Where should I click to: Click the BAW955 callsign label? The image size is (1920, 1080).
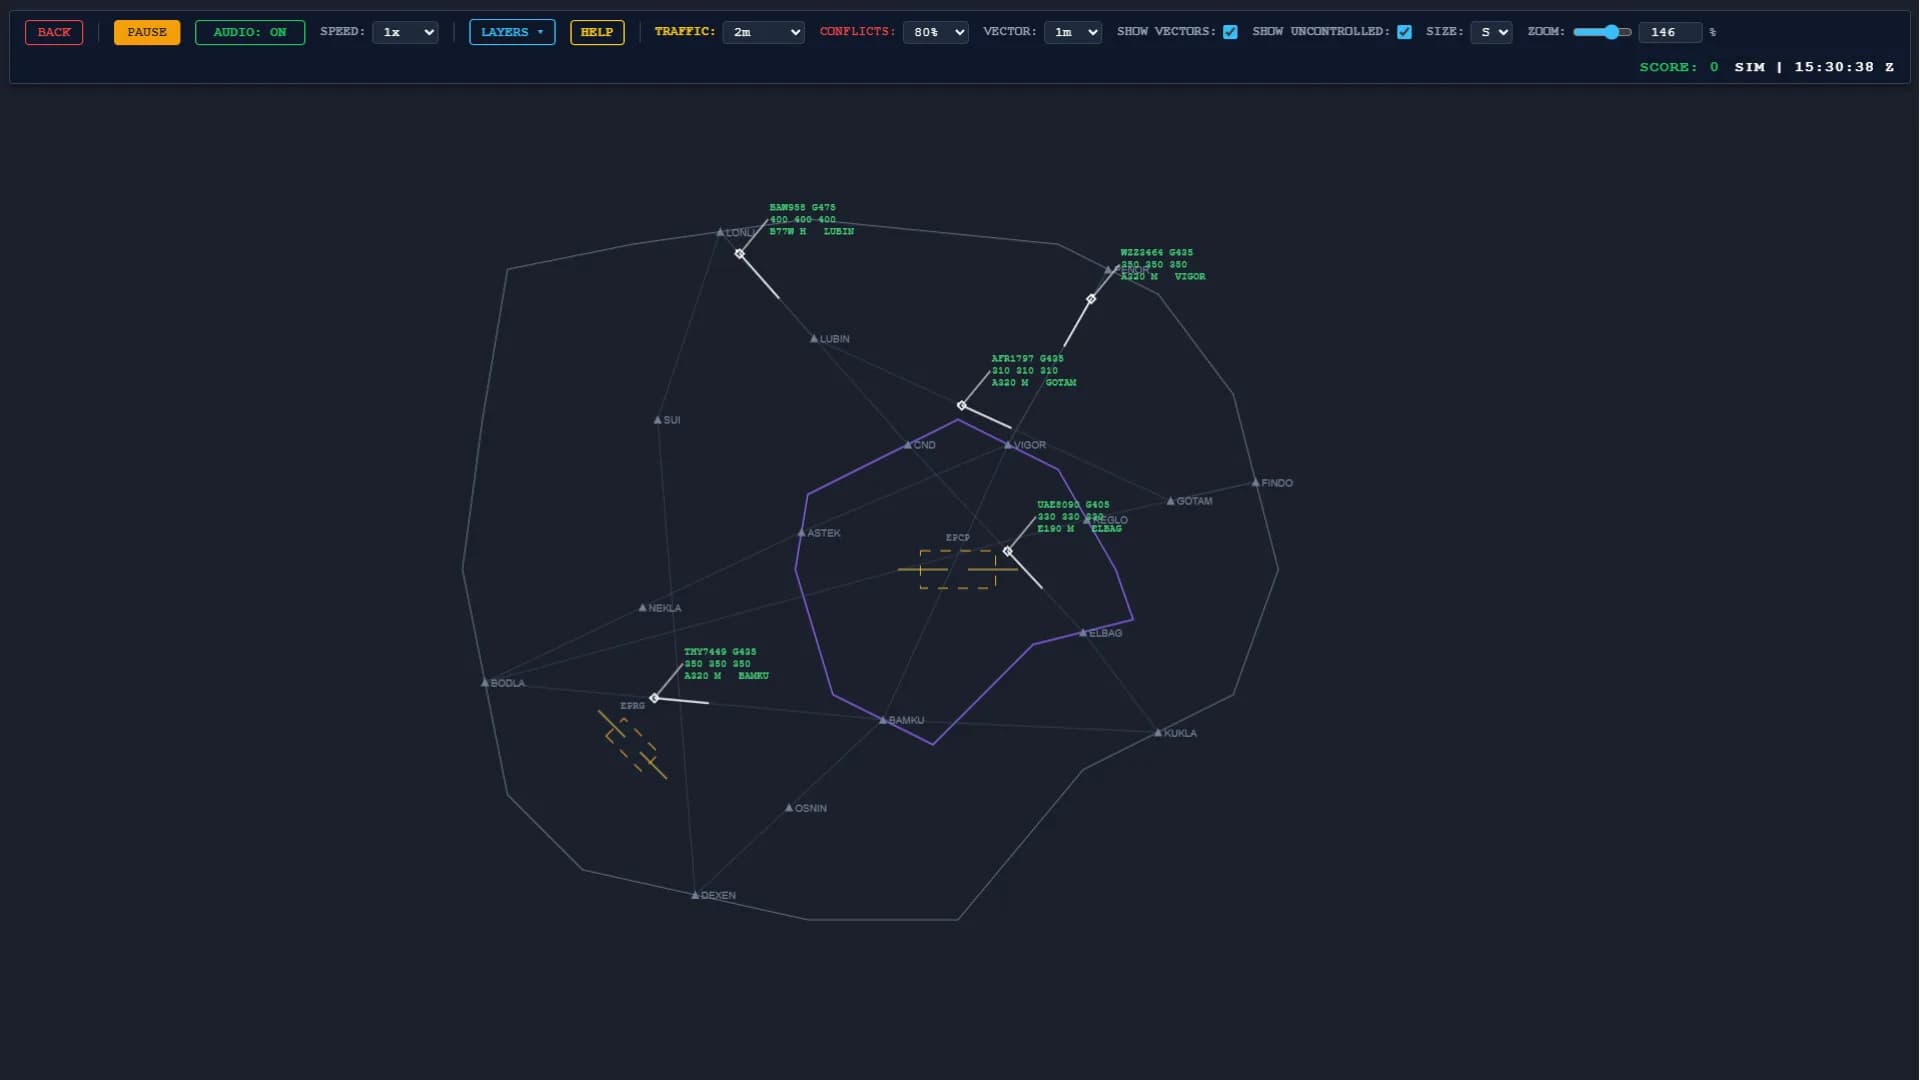[x=787, y=208]
